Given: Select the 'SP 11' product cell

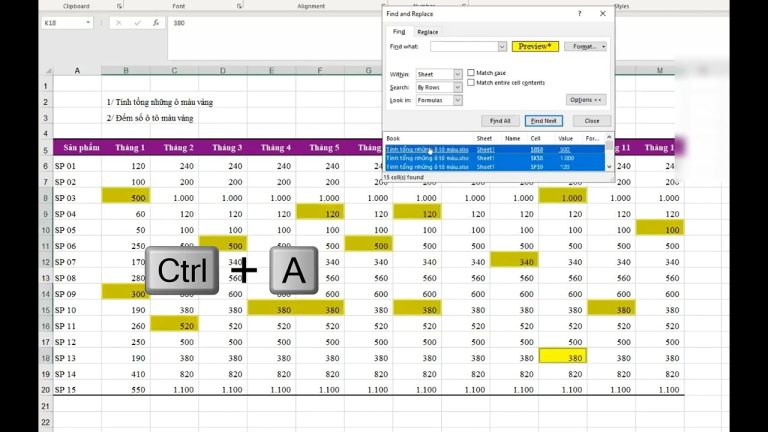Looking at the screenshot, I should click(x=77, y=326).
